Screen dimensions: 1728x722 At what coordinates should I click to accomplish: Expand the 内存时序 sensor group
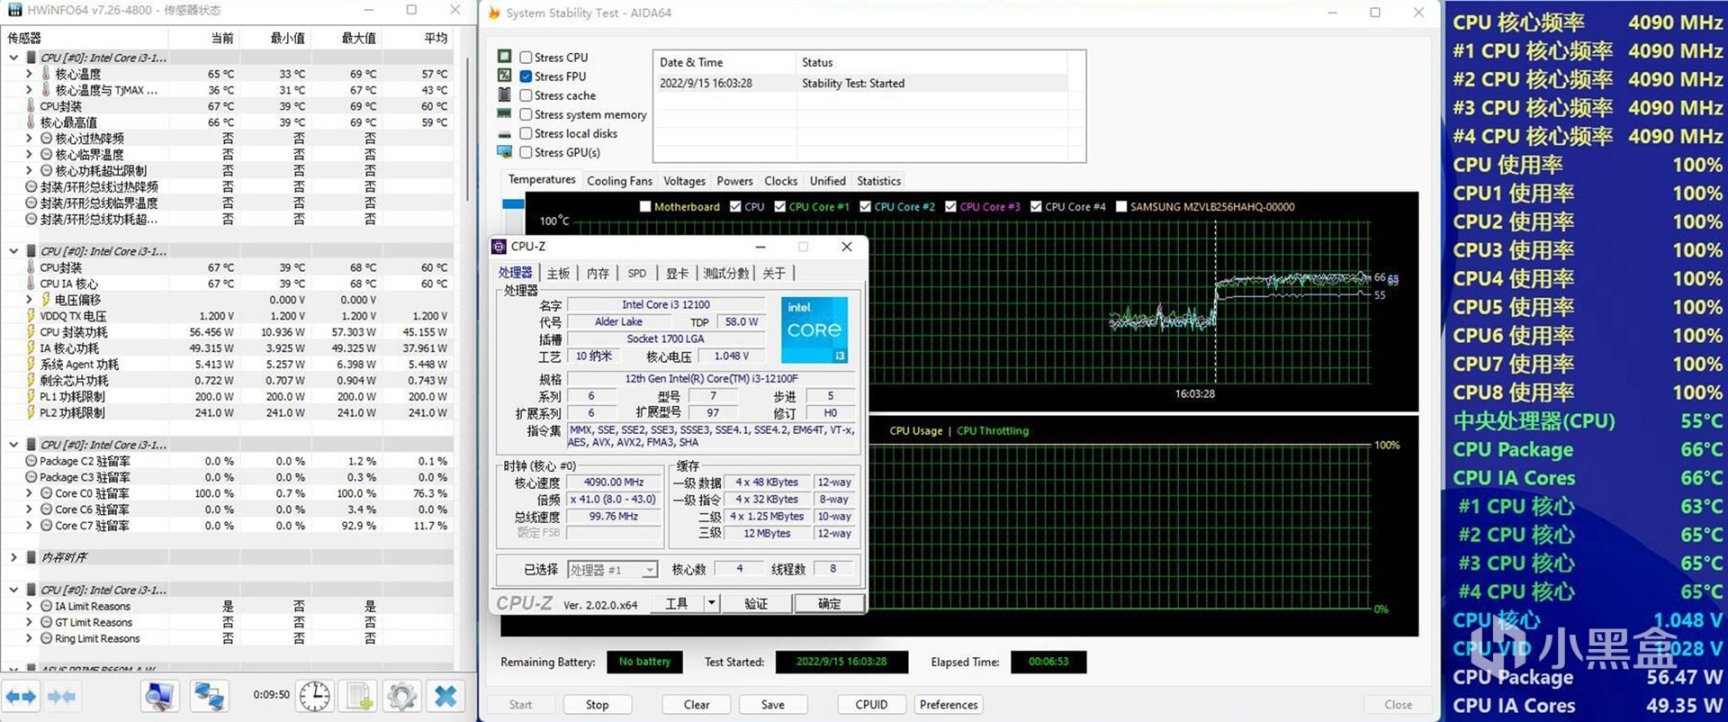coord(14,557)
